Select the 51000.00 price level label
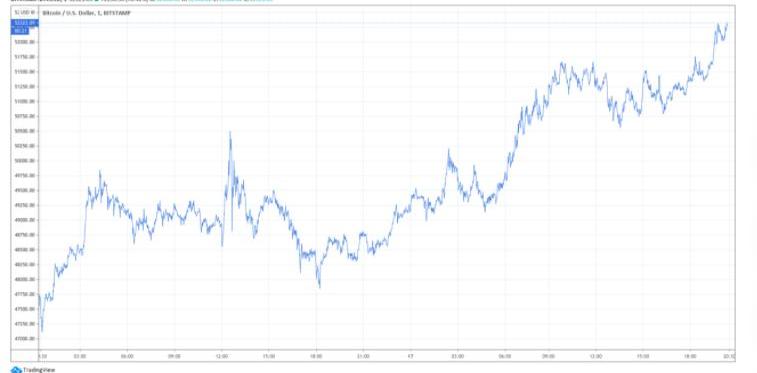The image size is (757, 373). click(x=24, y=101)
